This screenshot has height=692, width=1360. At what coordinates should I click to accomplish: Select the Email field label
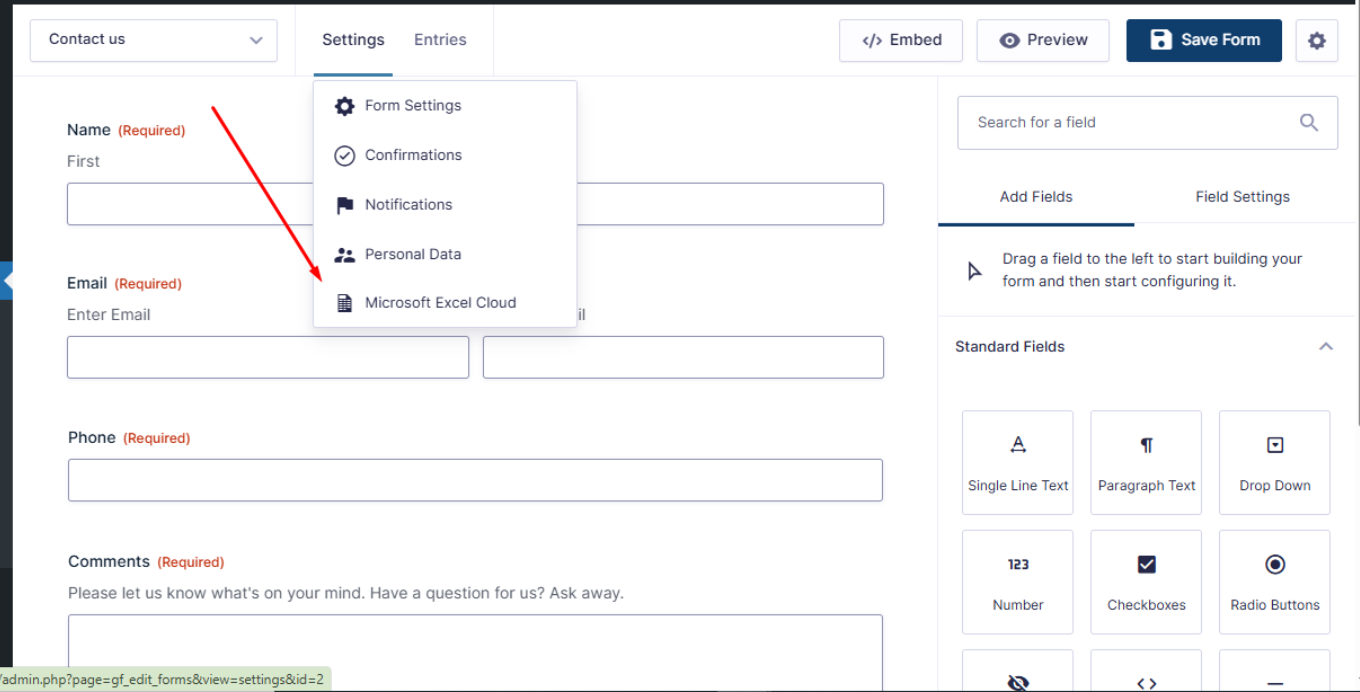87,283
